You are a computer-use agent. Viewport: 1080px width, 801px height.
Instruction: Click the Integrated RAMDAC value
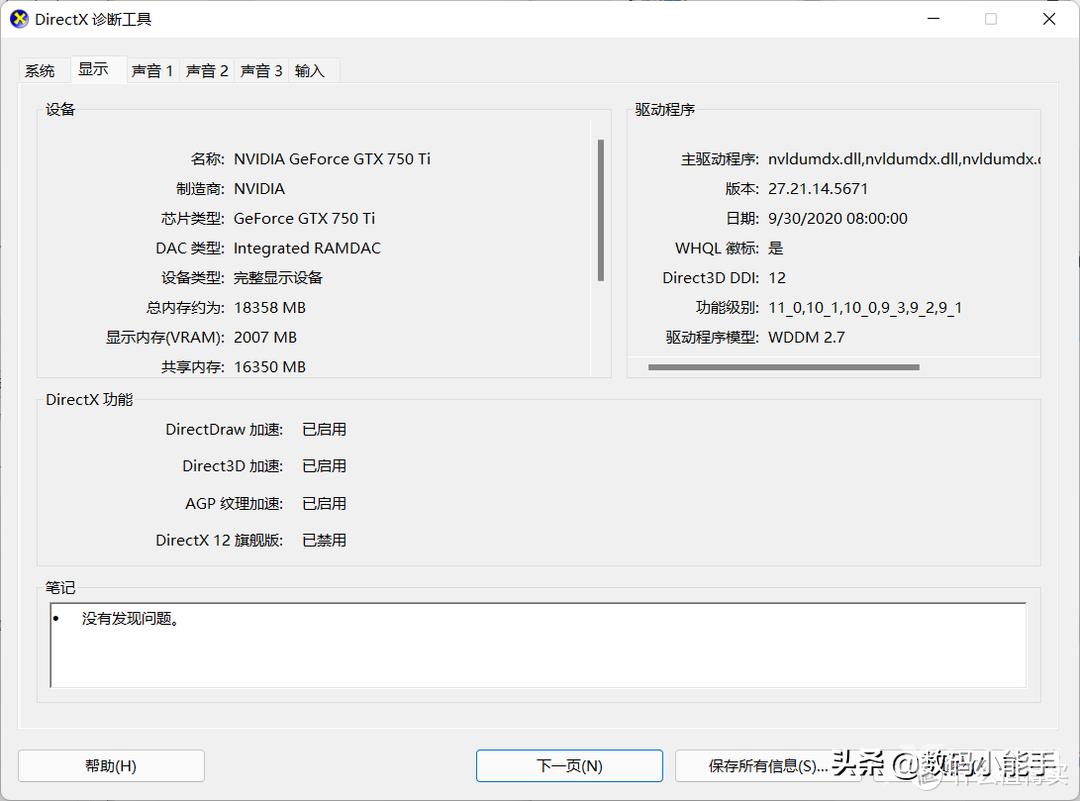click(x=307, y=248)
